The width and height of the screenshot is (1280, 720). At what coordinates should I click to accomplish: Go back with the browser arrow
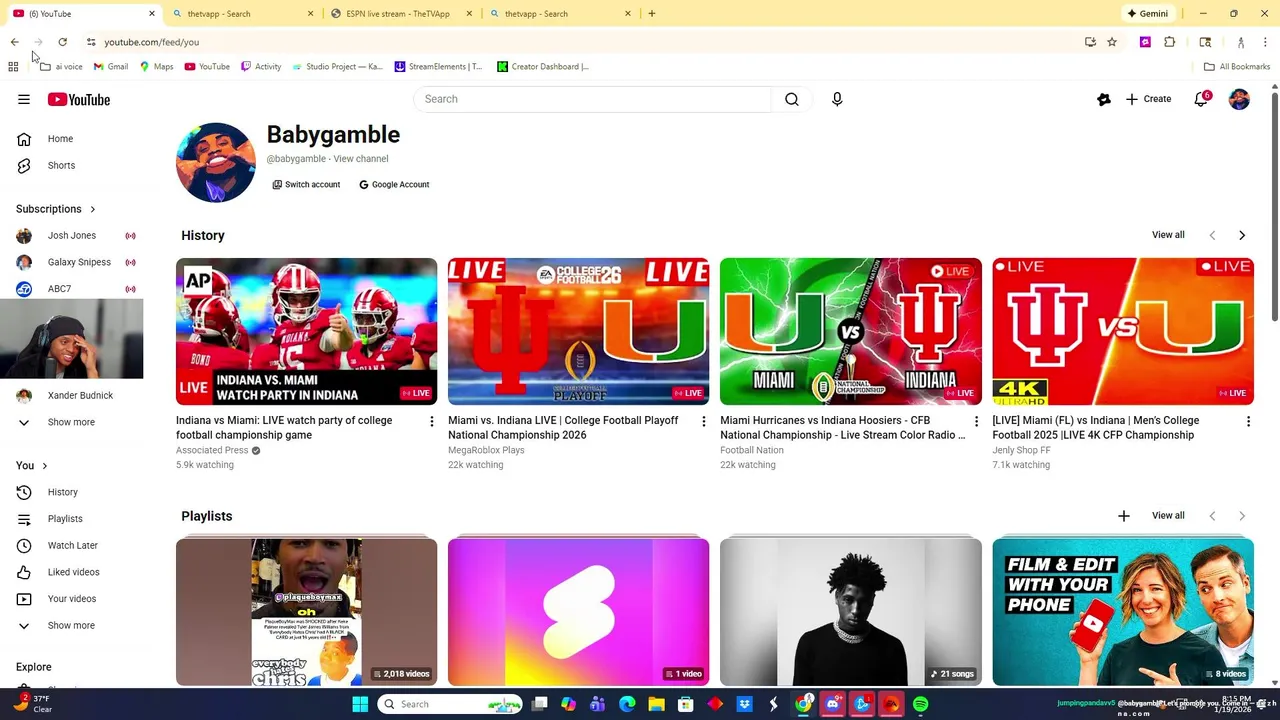(14, 42)
